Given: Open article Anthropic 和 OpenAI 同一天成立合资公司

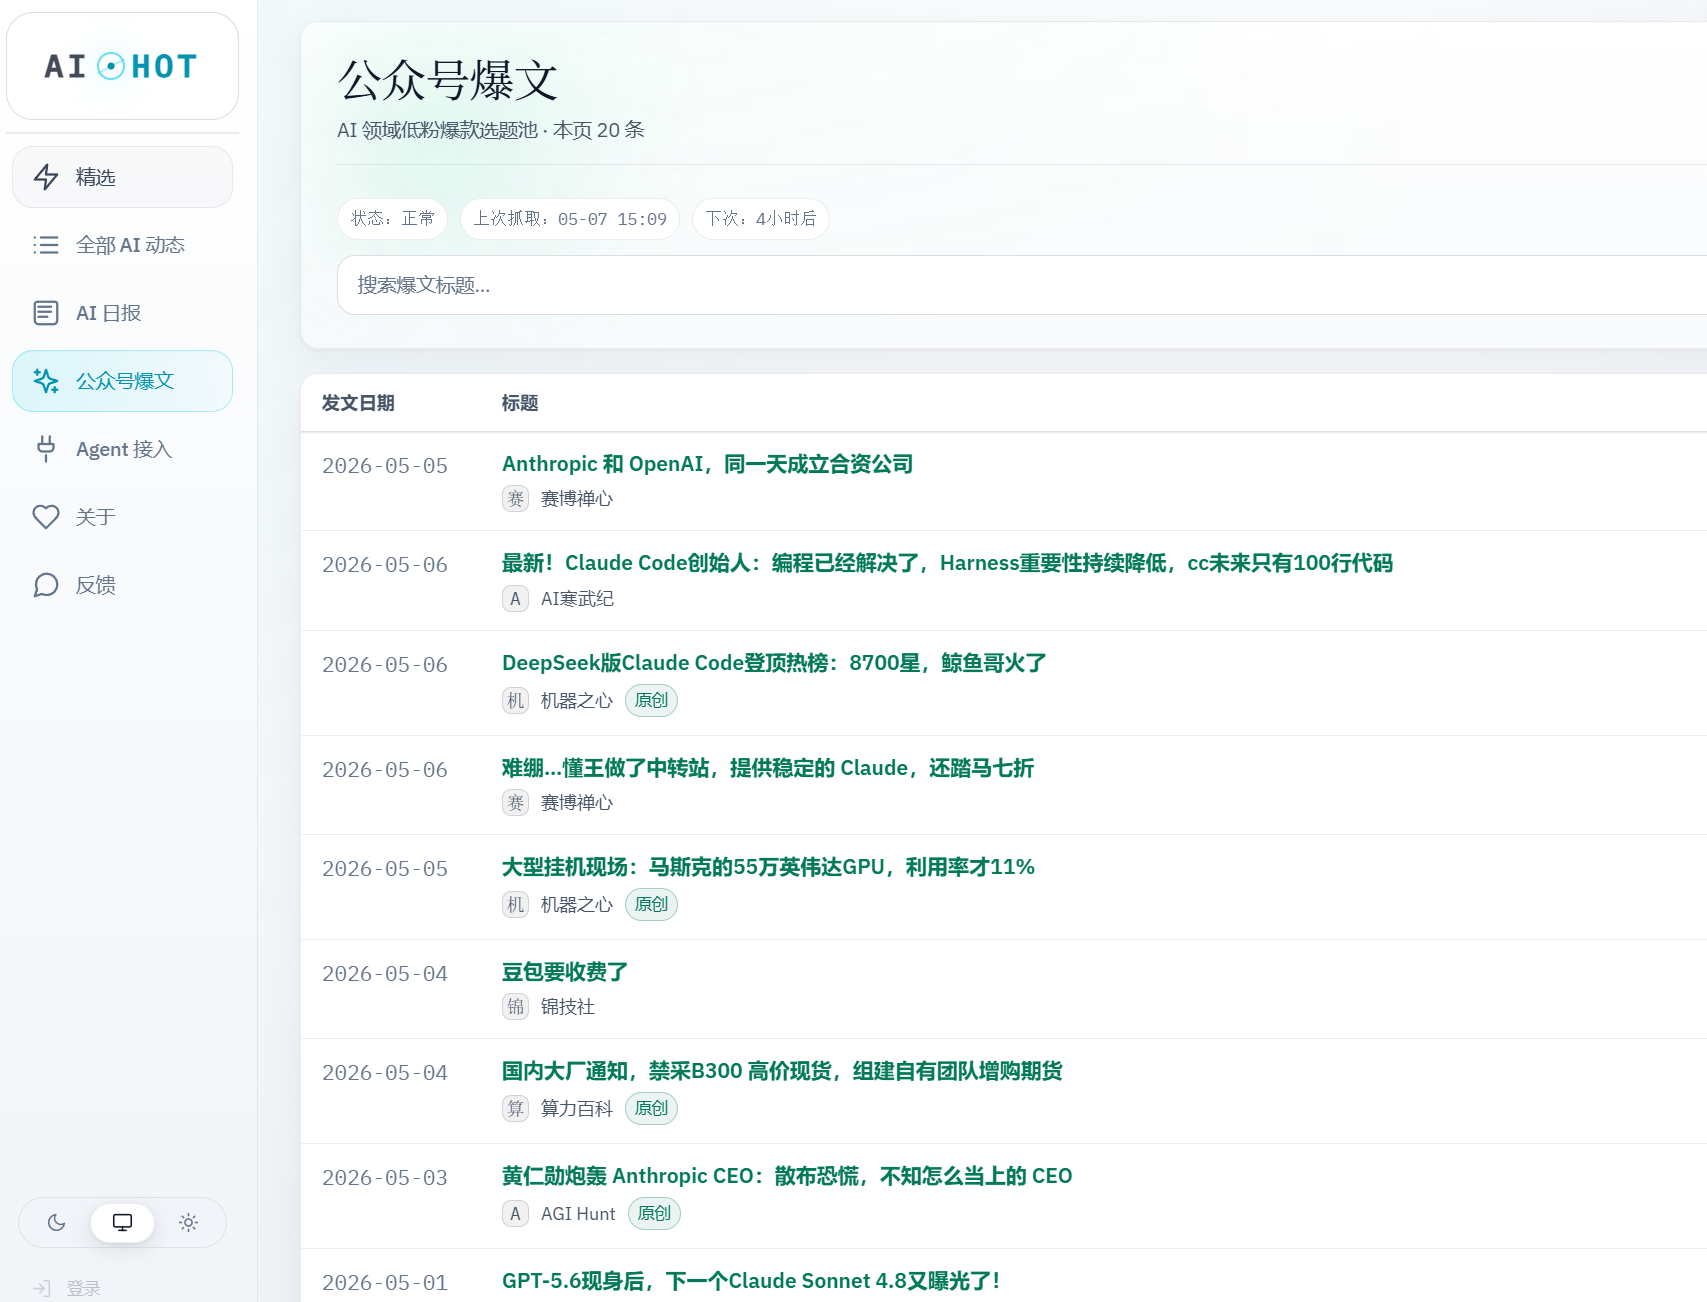Looking at the screenshot, I should pos(707,464).
